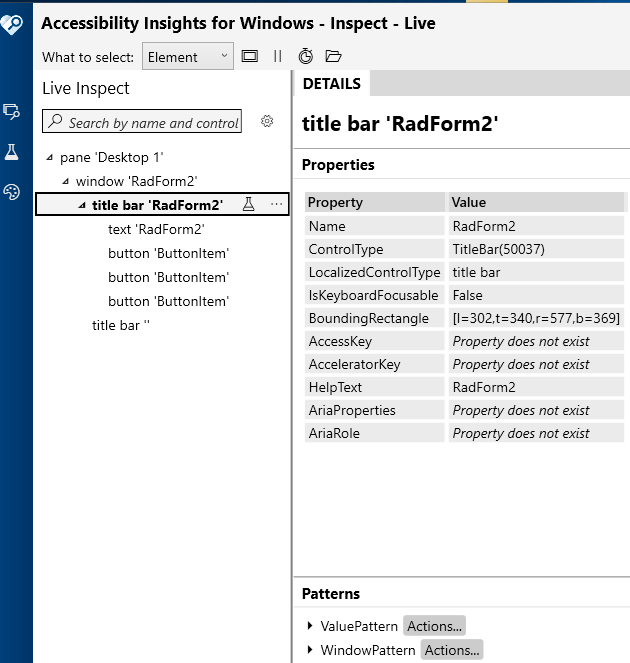This screenshot has height=663, width=630.
Task: Click the magnifier icon in the search box
Action: coord(55,121)
